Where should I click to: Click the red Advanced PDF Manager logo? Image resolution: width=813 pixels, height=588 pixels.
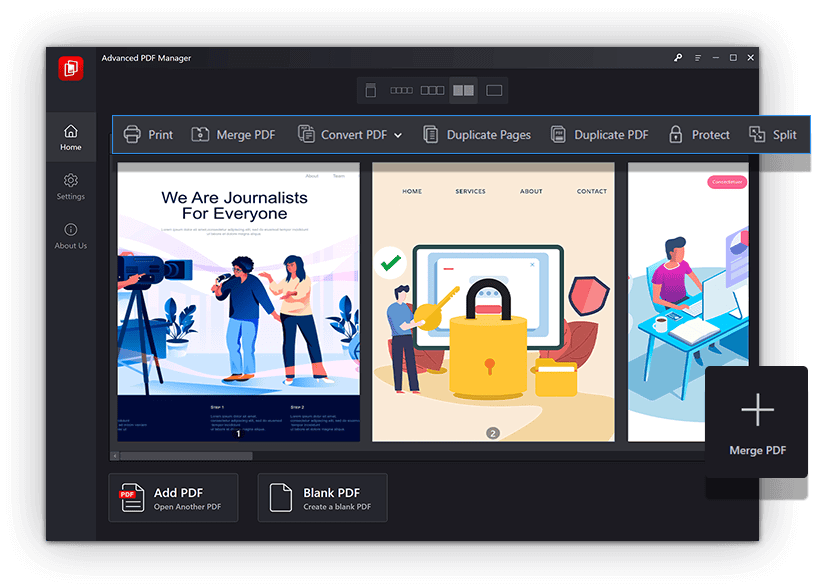71,68
